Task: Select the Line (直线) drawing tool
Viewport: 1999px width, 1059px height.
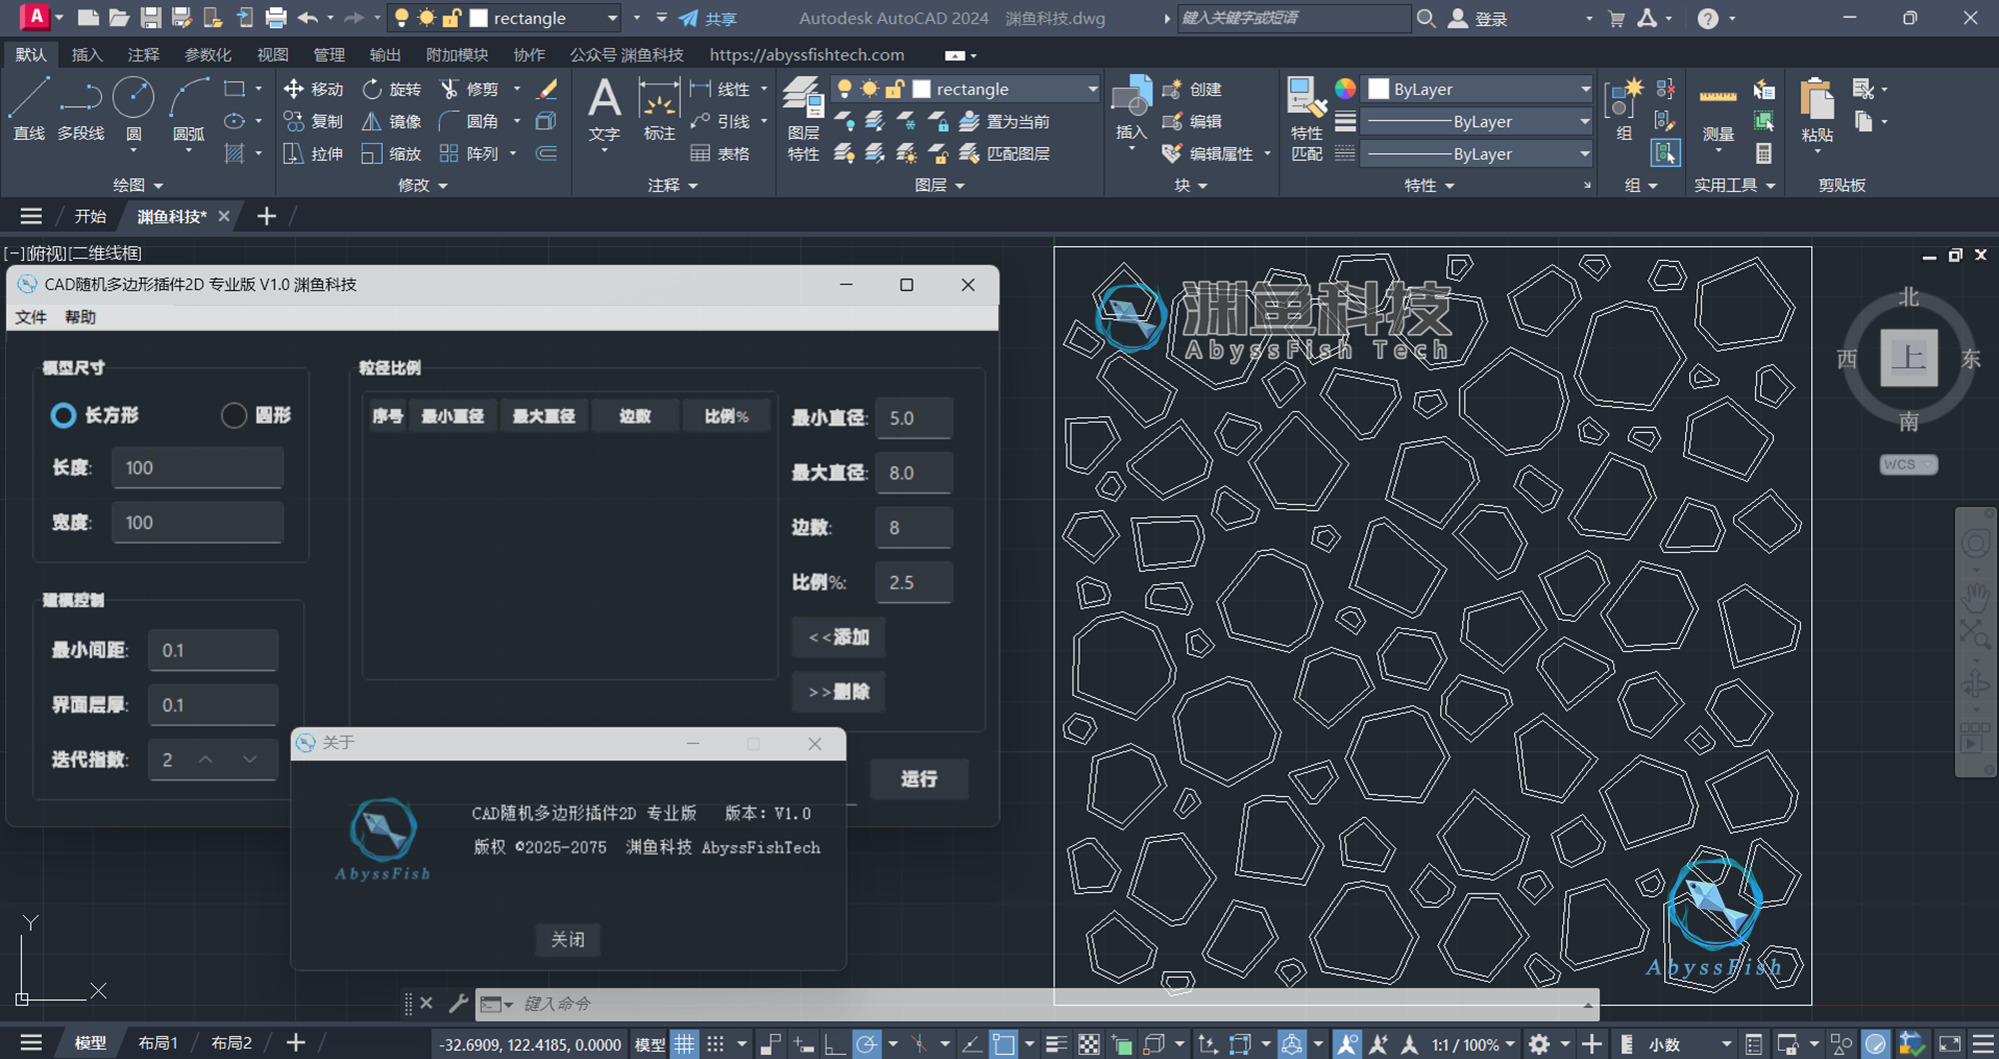Action: pyautogui.click(x=28, y=108)
